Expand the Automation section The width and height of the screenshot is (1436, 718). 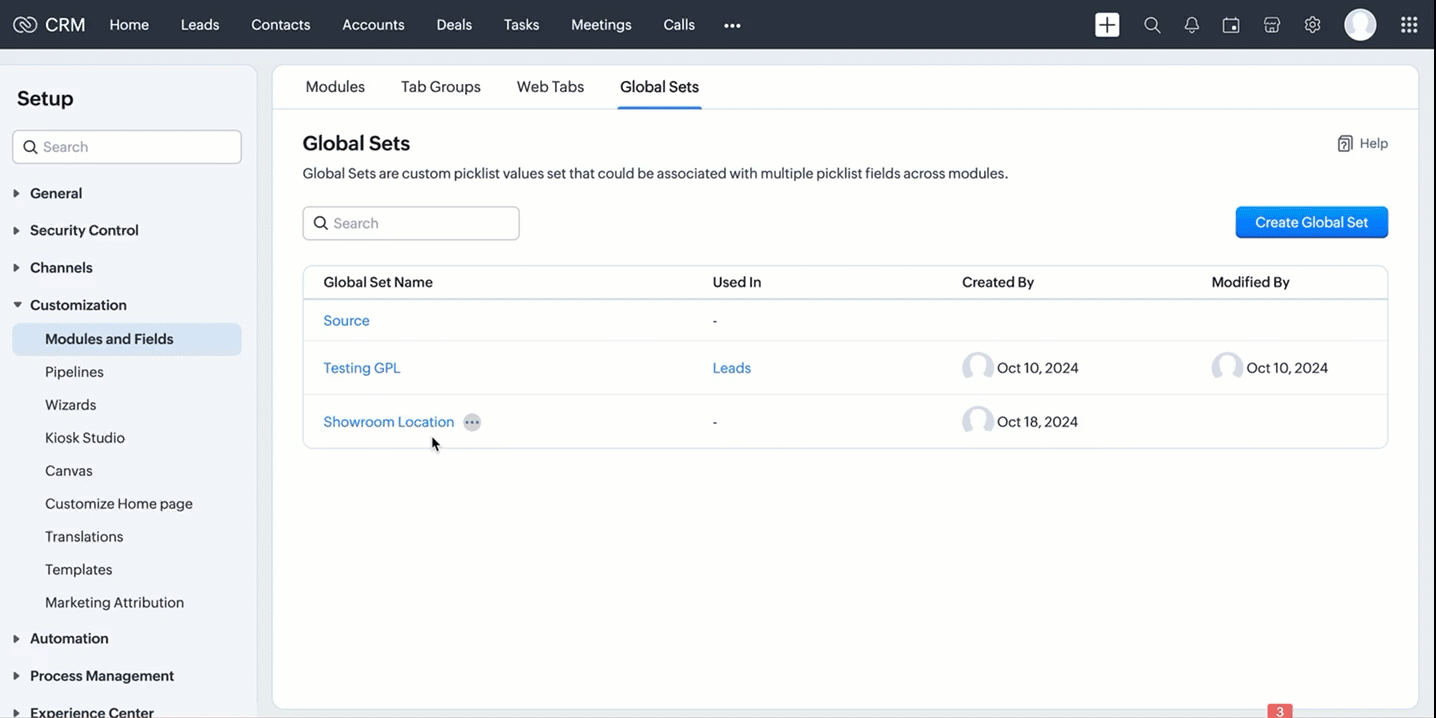[69, 638]
